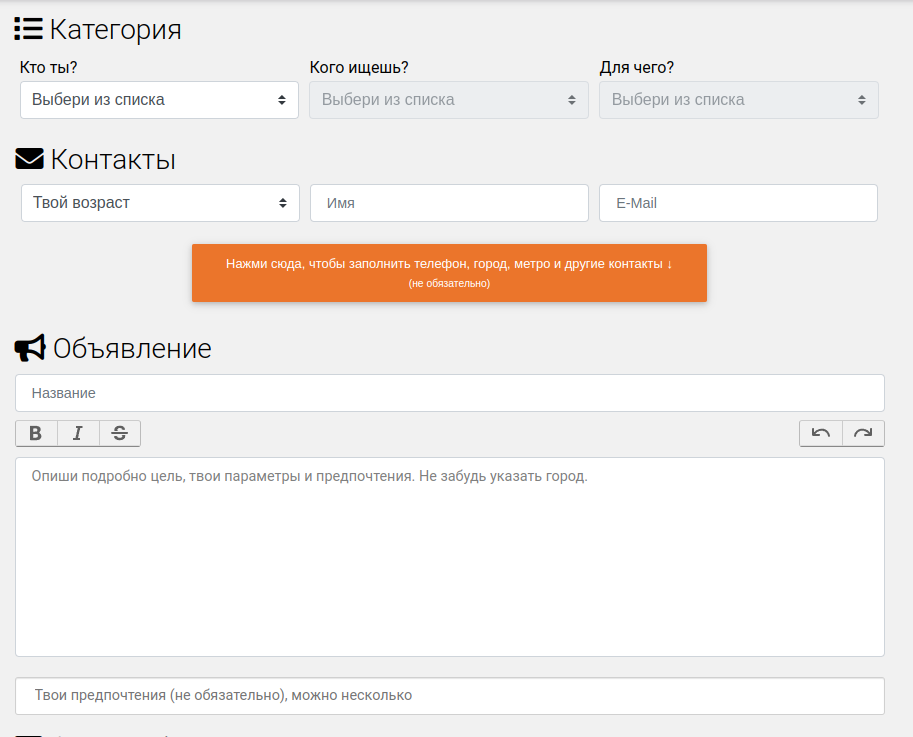Redo the last undone editor action
The height and width of the screenshot is (737, 913).
[x=863, y=433]
